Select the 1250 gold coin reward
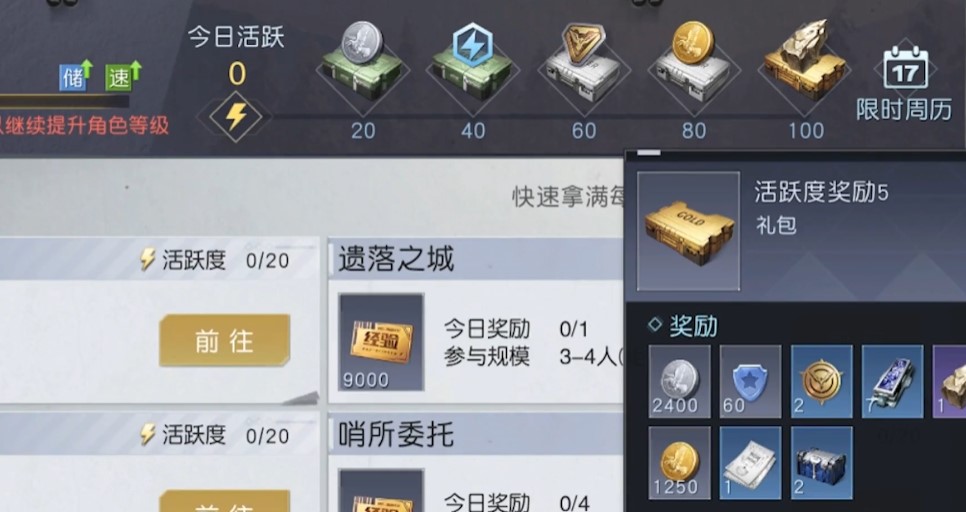 click(679, 463)
